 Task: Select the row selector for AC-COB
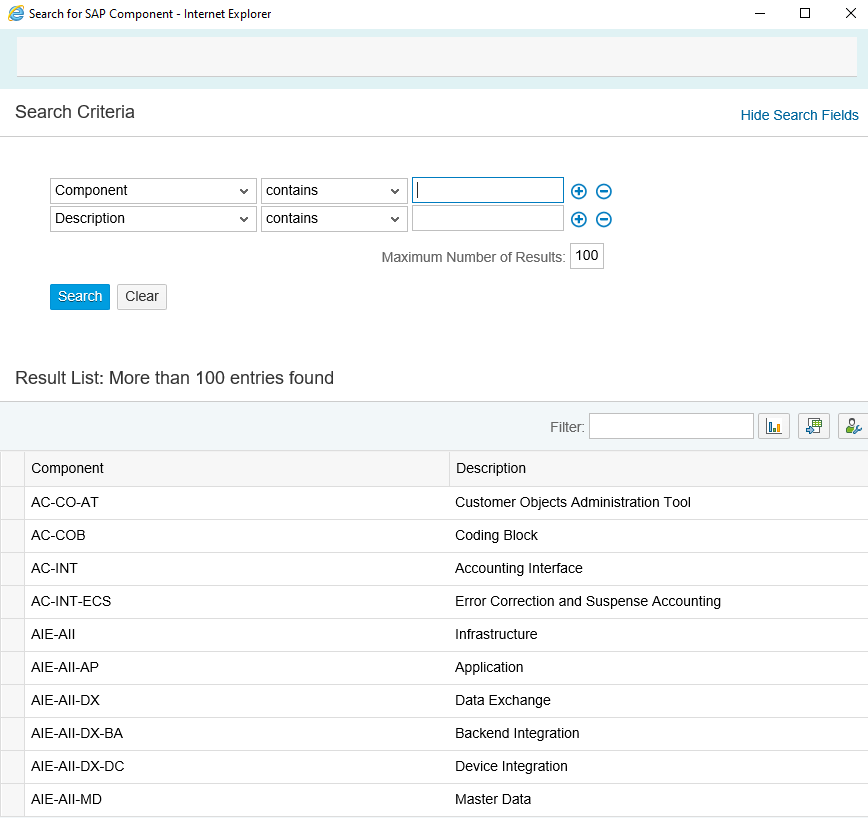12,536
